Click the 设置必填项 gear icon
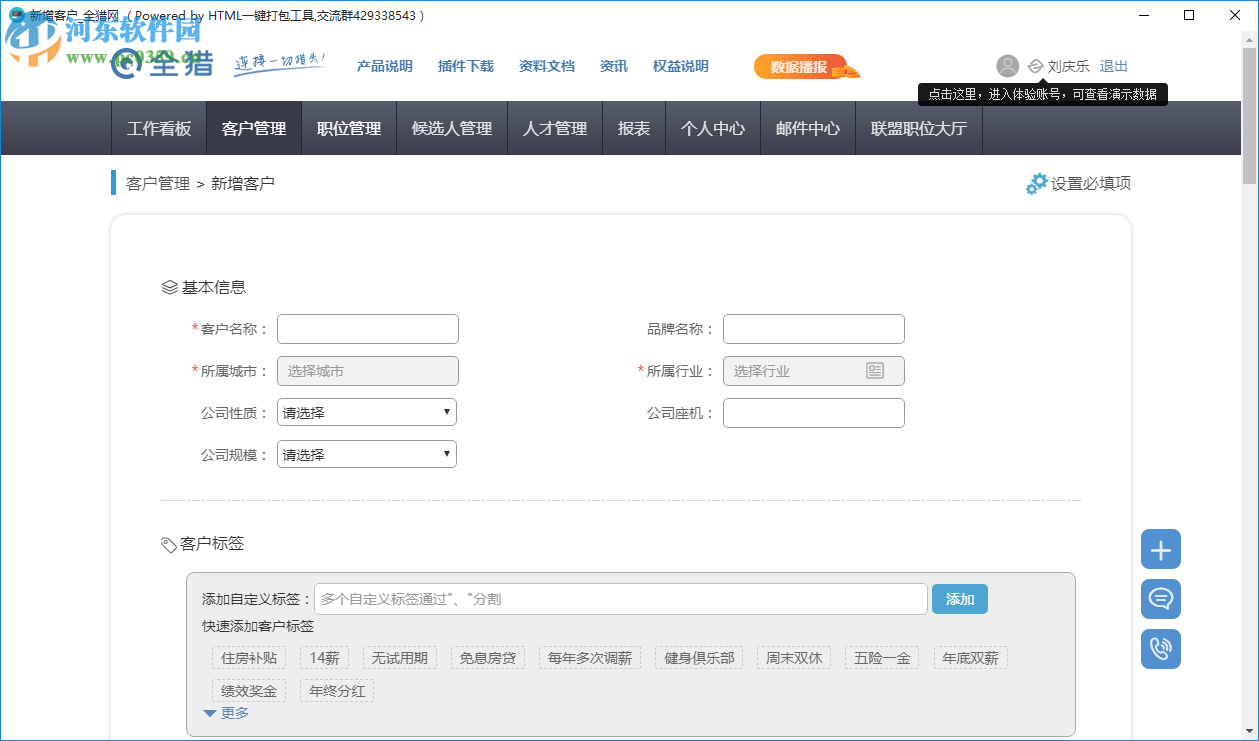The width and height of the screenshot is (1259, 741). [1036, 183]
